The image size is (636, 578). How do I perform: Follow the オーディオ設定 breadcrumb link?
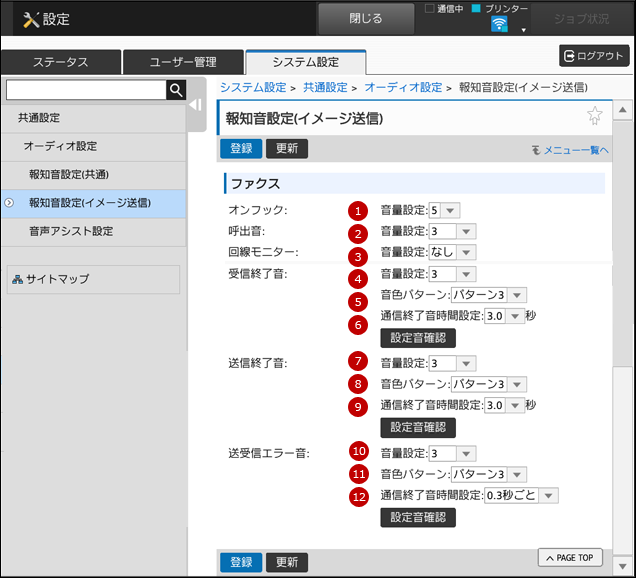[x=403, y=87]
